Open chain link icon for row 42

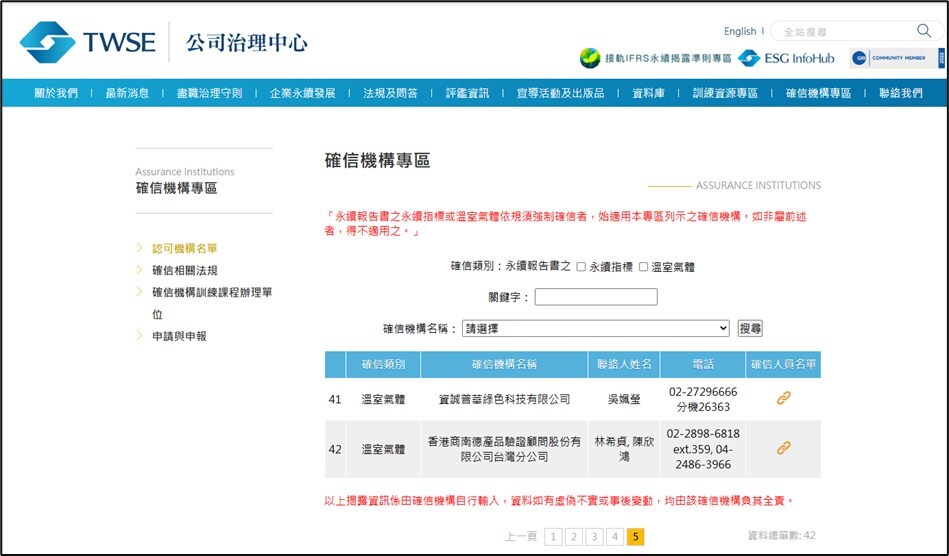(x=783, y=448)
